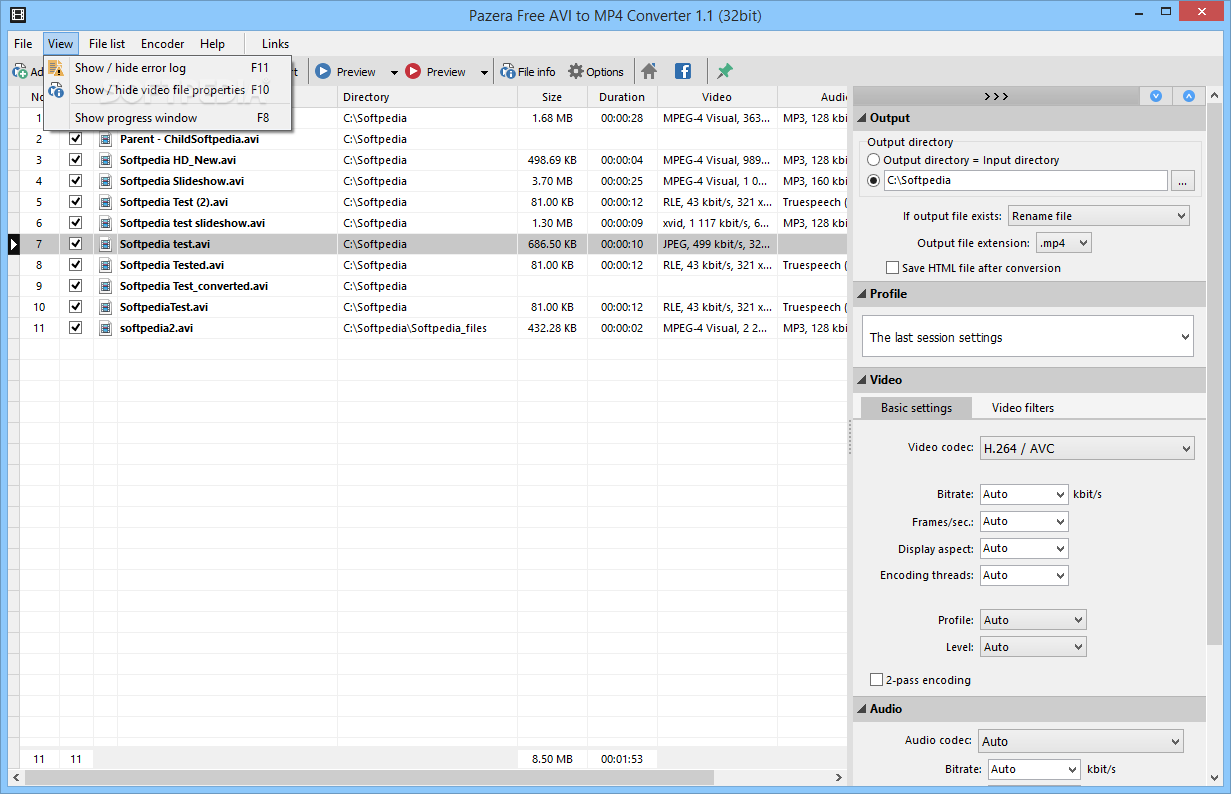Screen dimensions: 1231x794
Task: Open the Help menu
Action: point(212,44)
